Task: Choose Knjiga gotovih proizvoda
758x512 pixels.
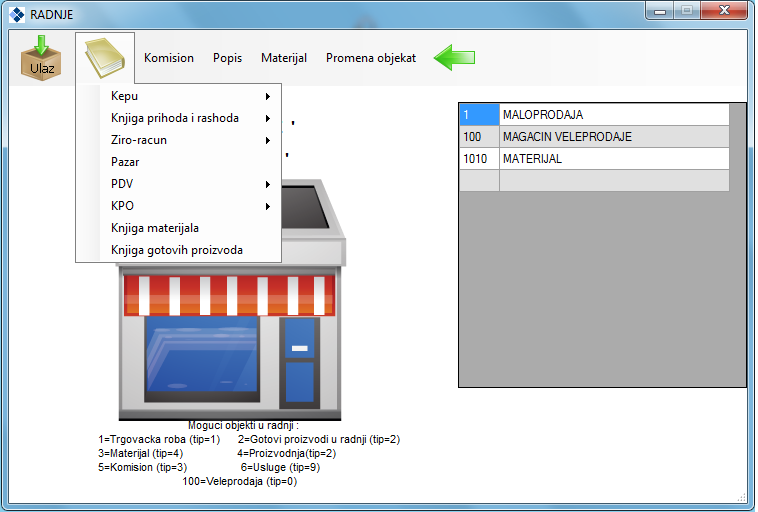Action: pyautogui.click(x=177, y=250)
